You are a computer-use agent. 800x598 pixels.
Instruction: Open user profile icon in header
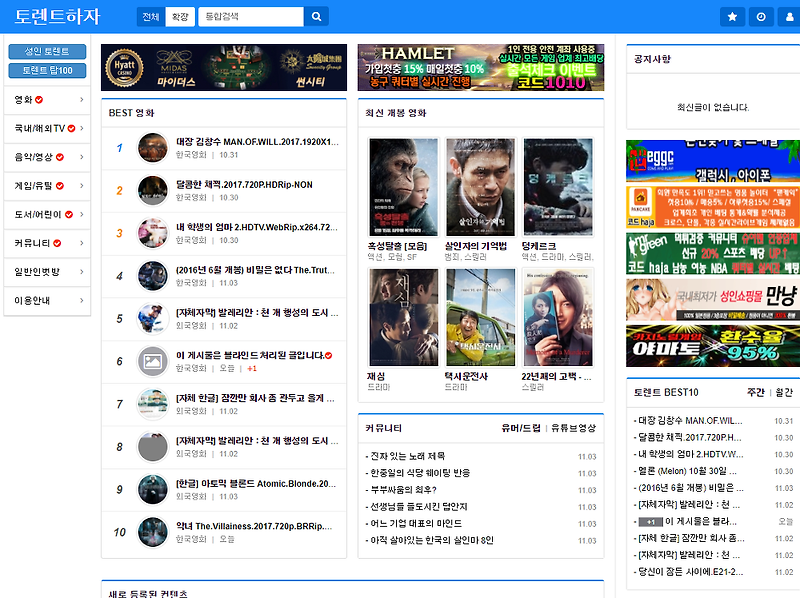point(789,17)
